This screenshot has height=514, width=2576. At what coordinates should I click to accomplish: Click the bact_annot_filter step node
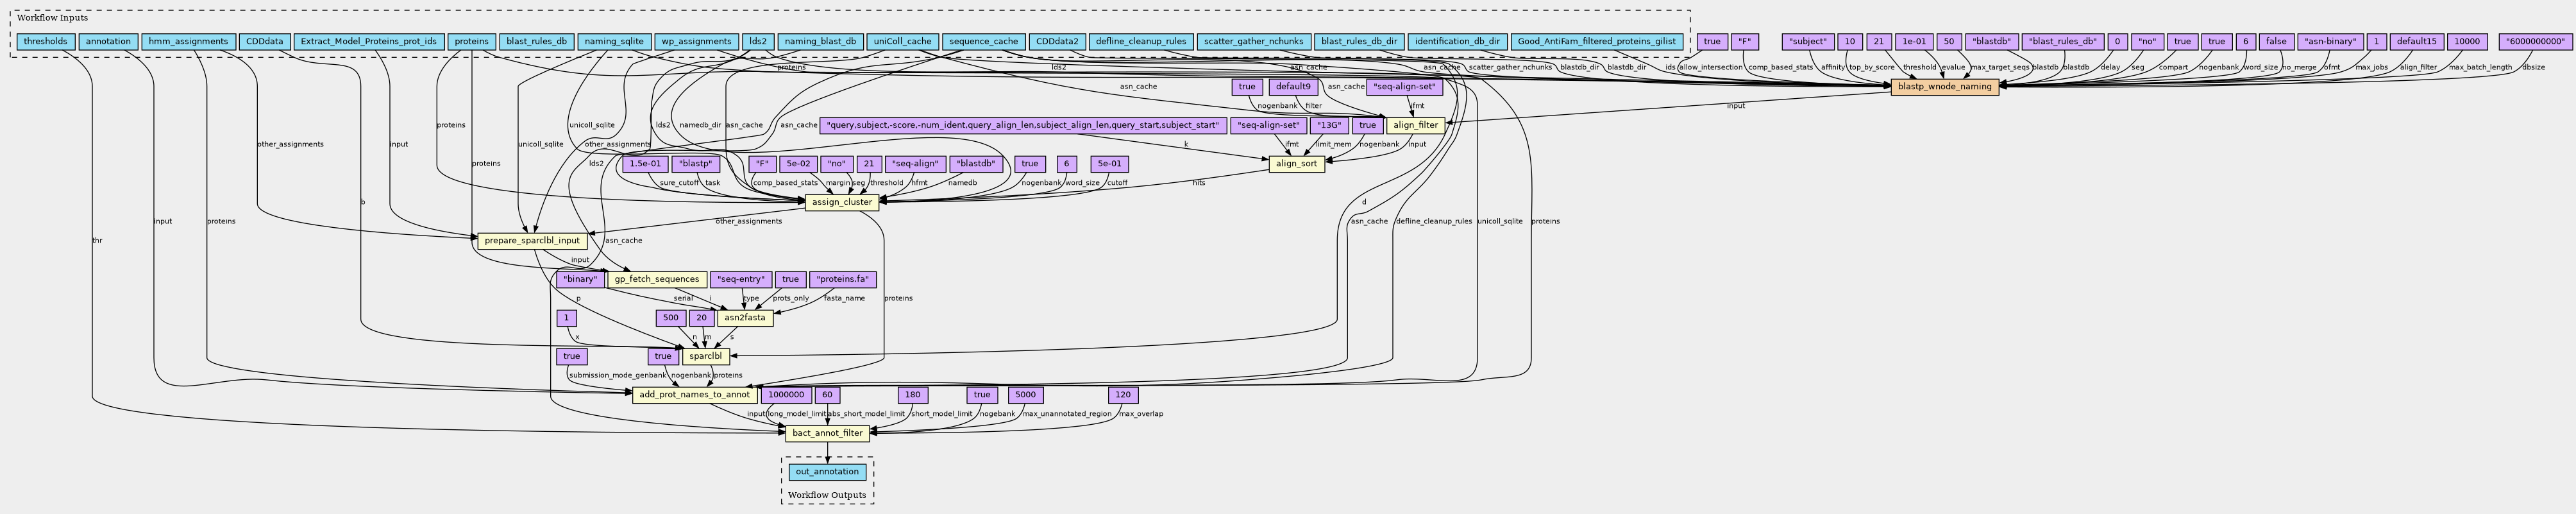click(x=827, y=433)
